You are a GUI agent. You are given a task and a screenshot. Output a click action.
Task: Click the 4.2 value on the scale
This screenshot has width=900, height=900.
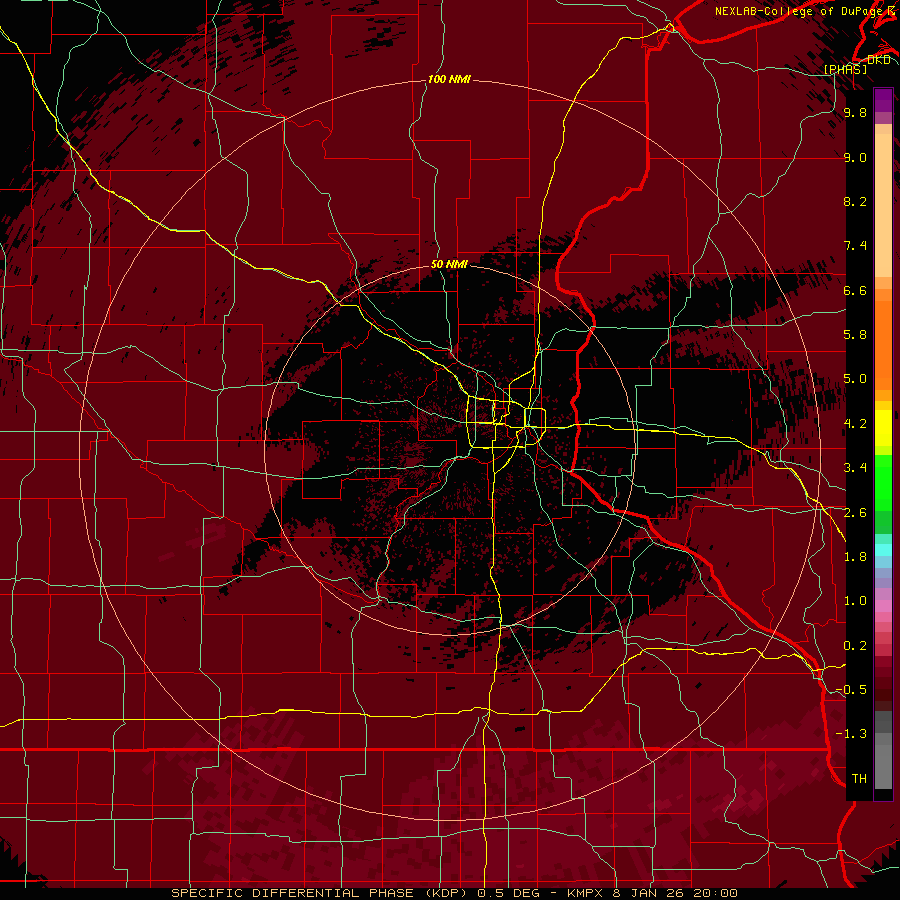[x=855, y=424]
